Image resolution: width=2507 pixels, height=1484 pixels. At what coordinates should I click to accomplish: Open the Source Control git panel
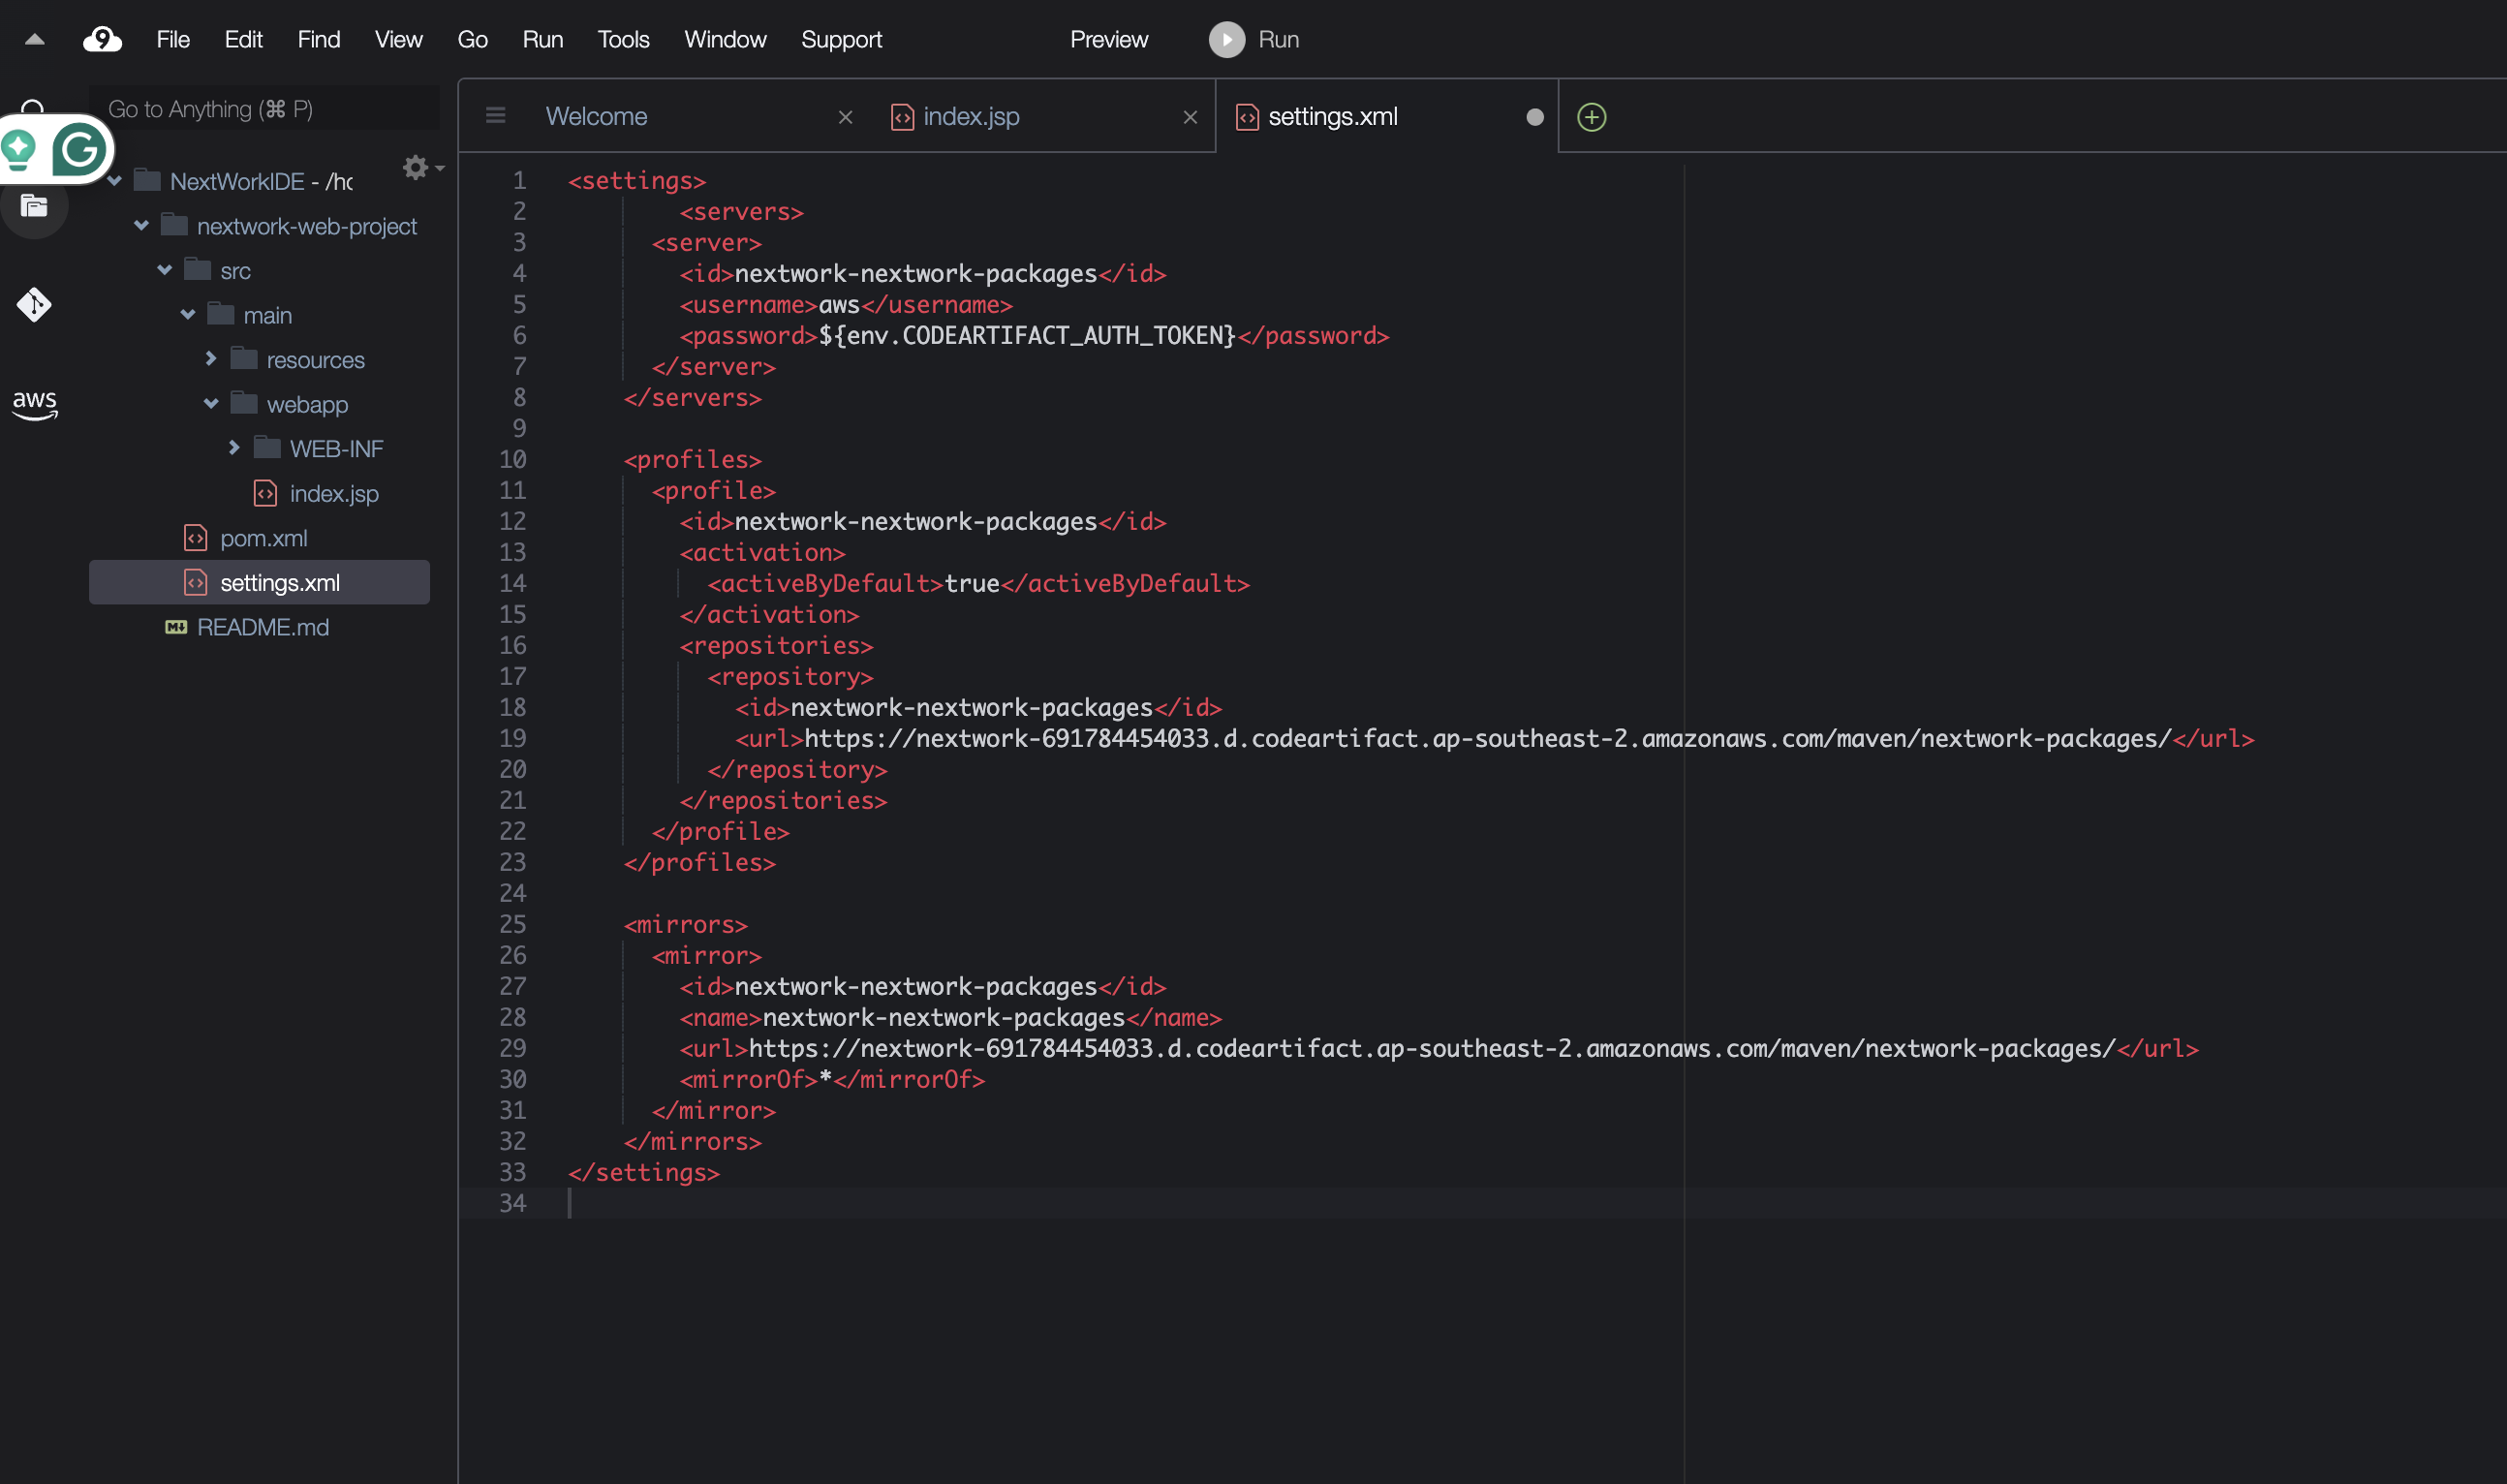point(34,305)
